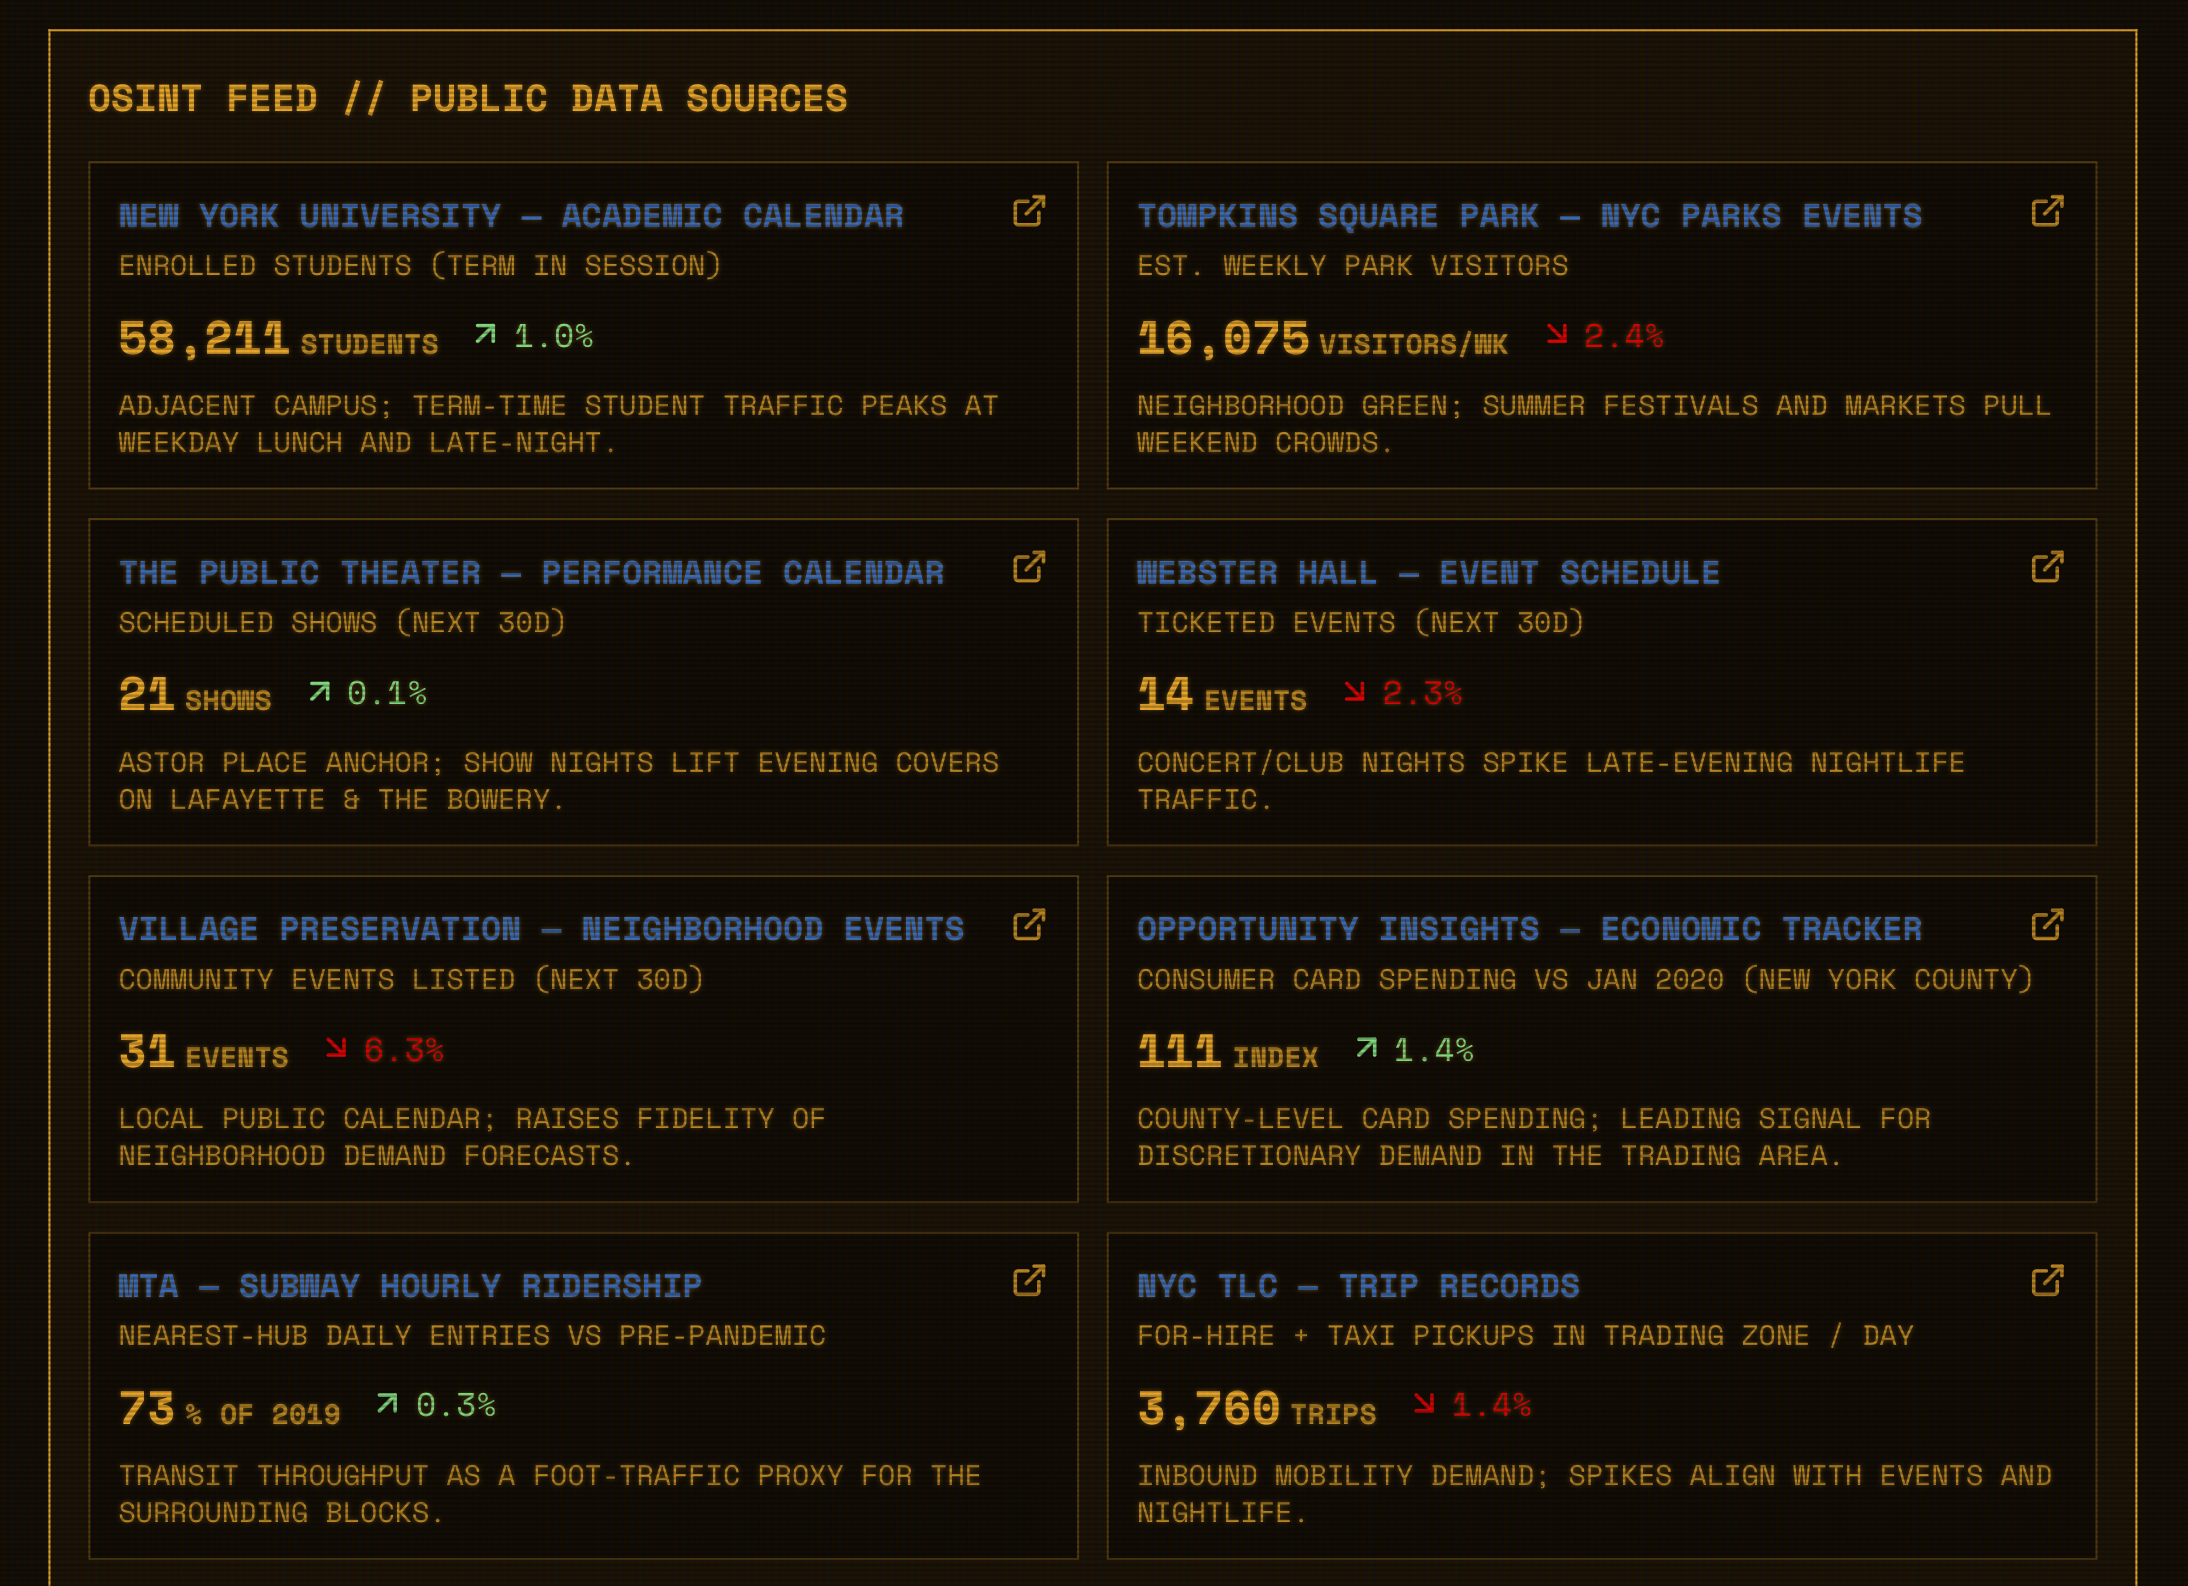This screenshot has width=2188, height=1586.
Task: Open external link icon on New York University card
Action: tap(1029, 212)
